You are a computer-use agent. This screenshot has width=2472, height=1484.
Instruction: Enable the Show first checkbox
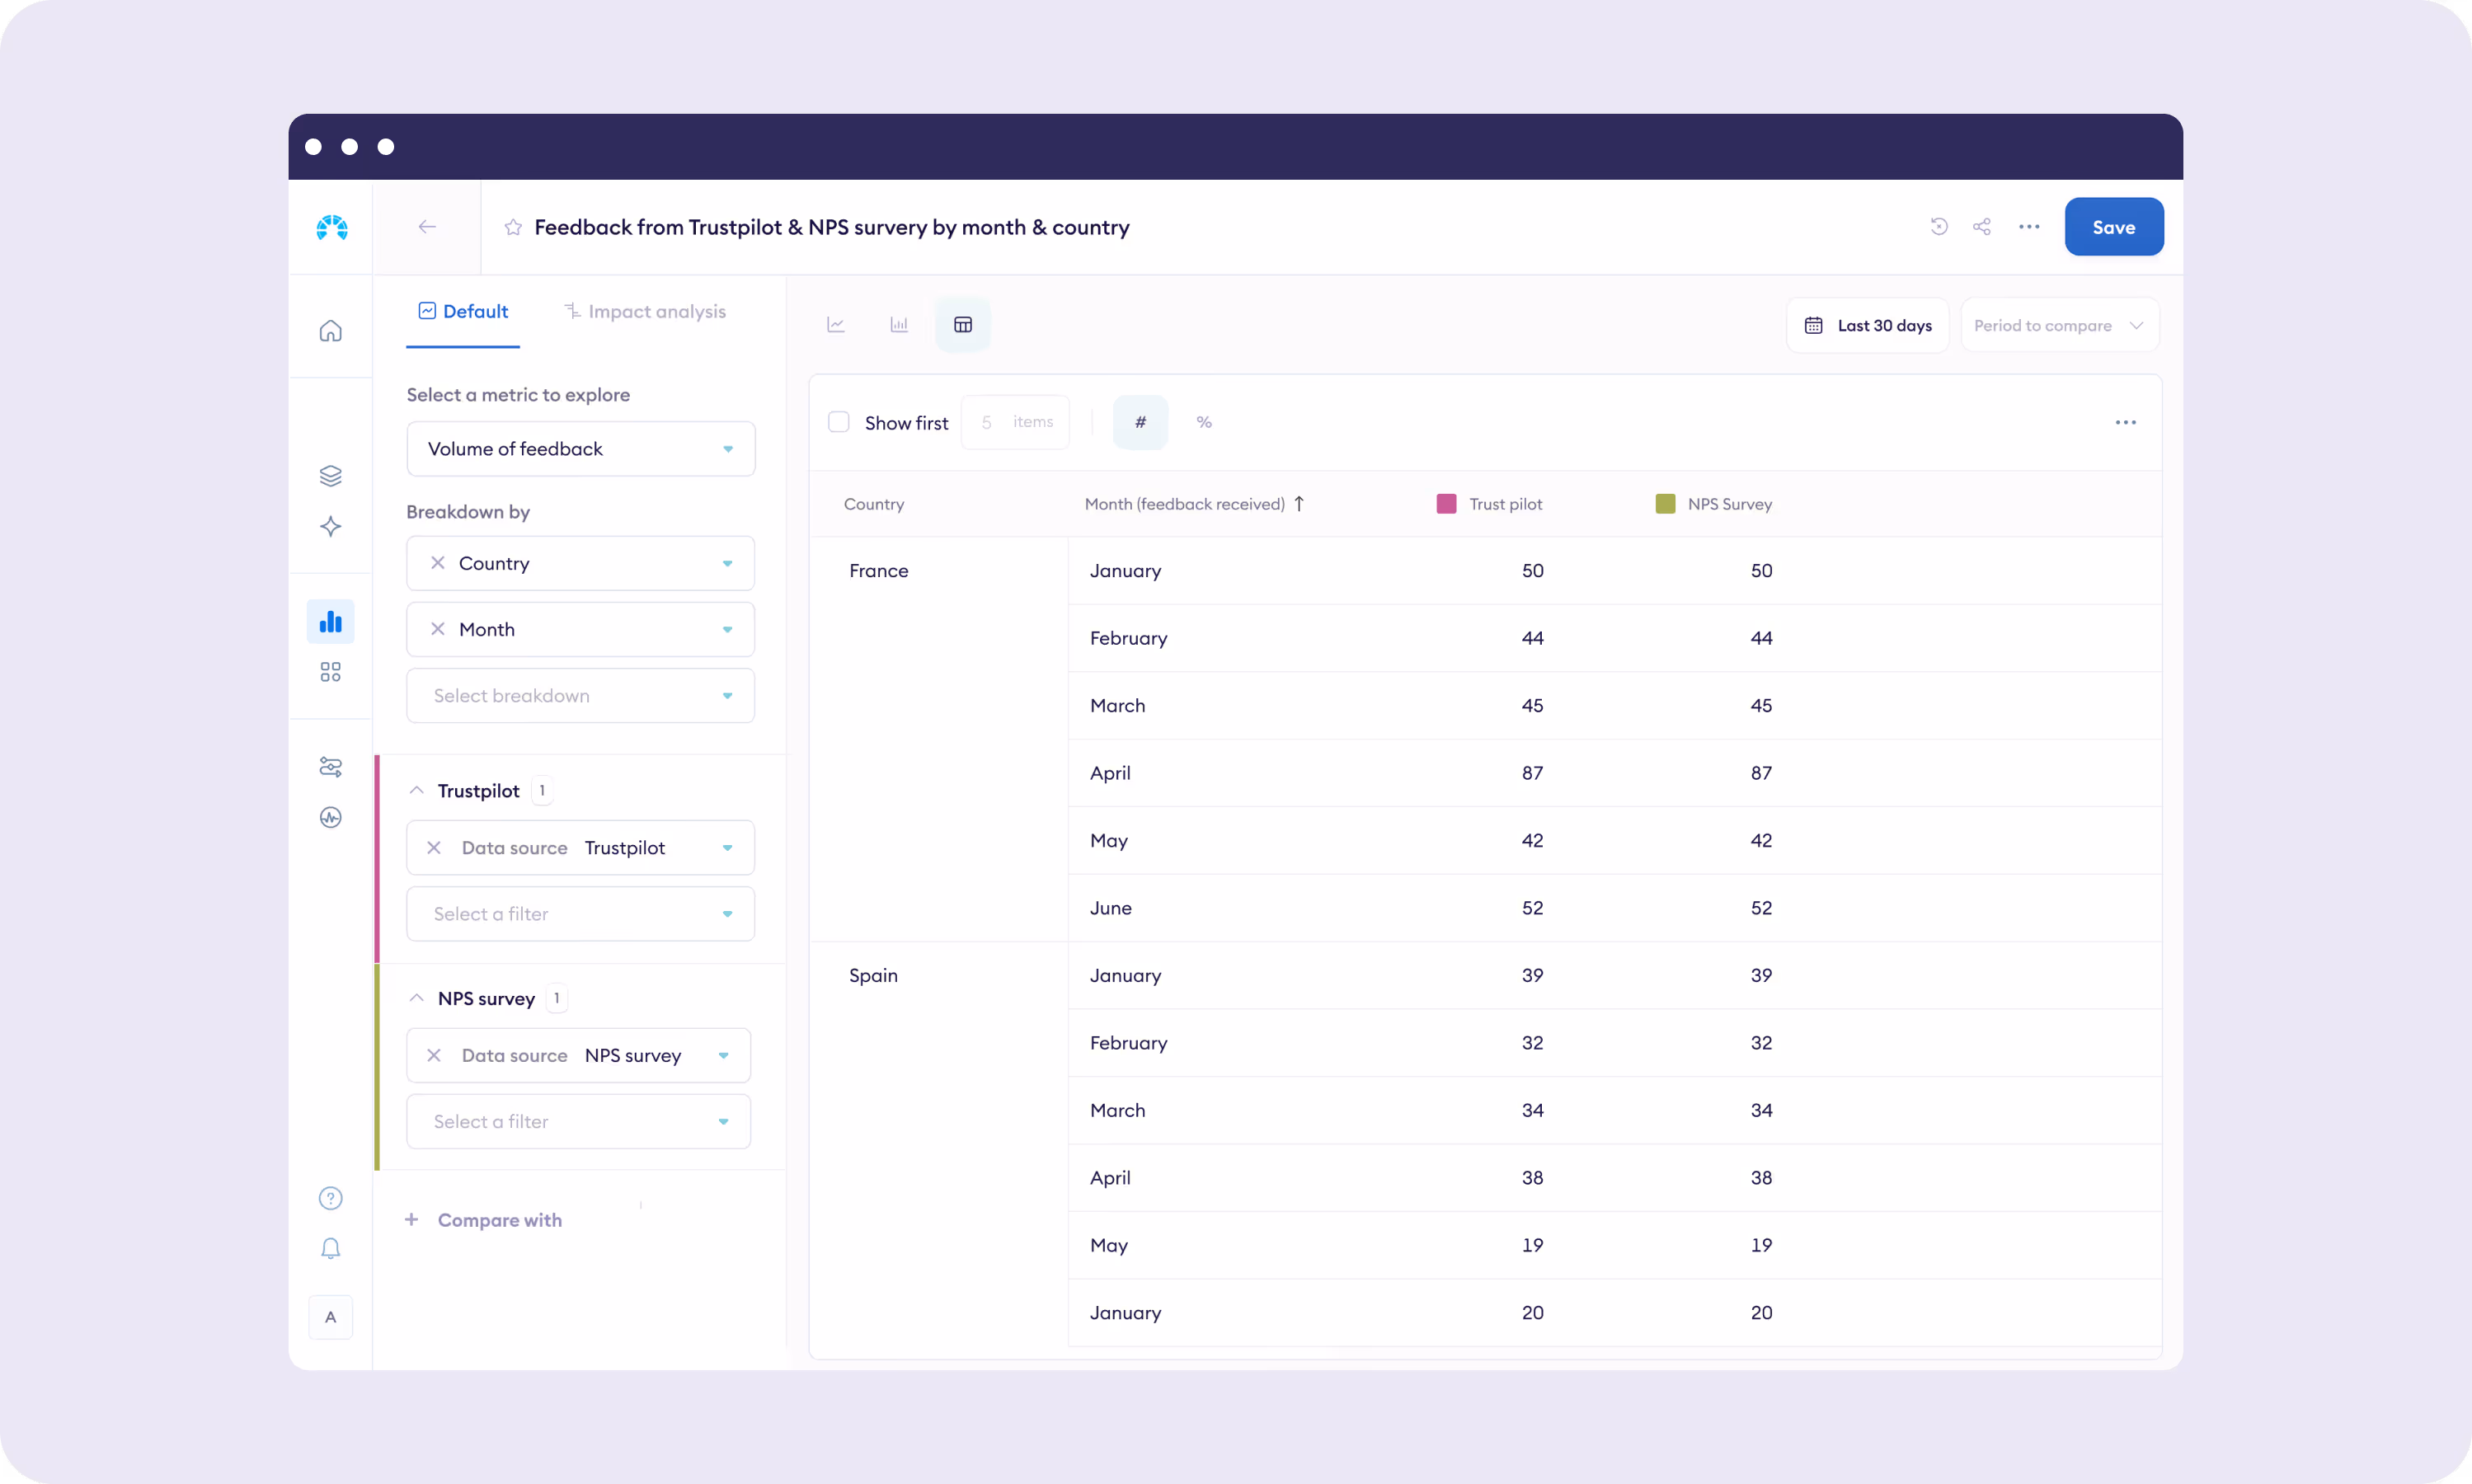(839, 422)
